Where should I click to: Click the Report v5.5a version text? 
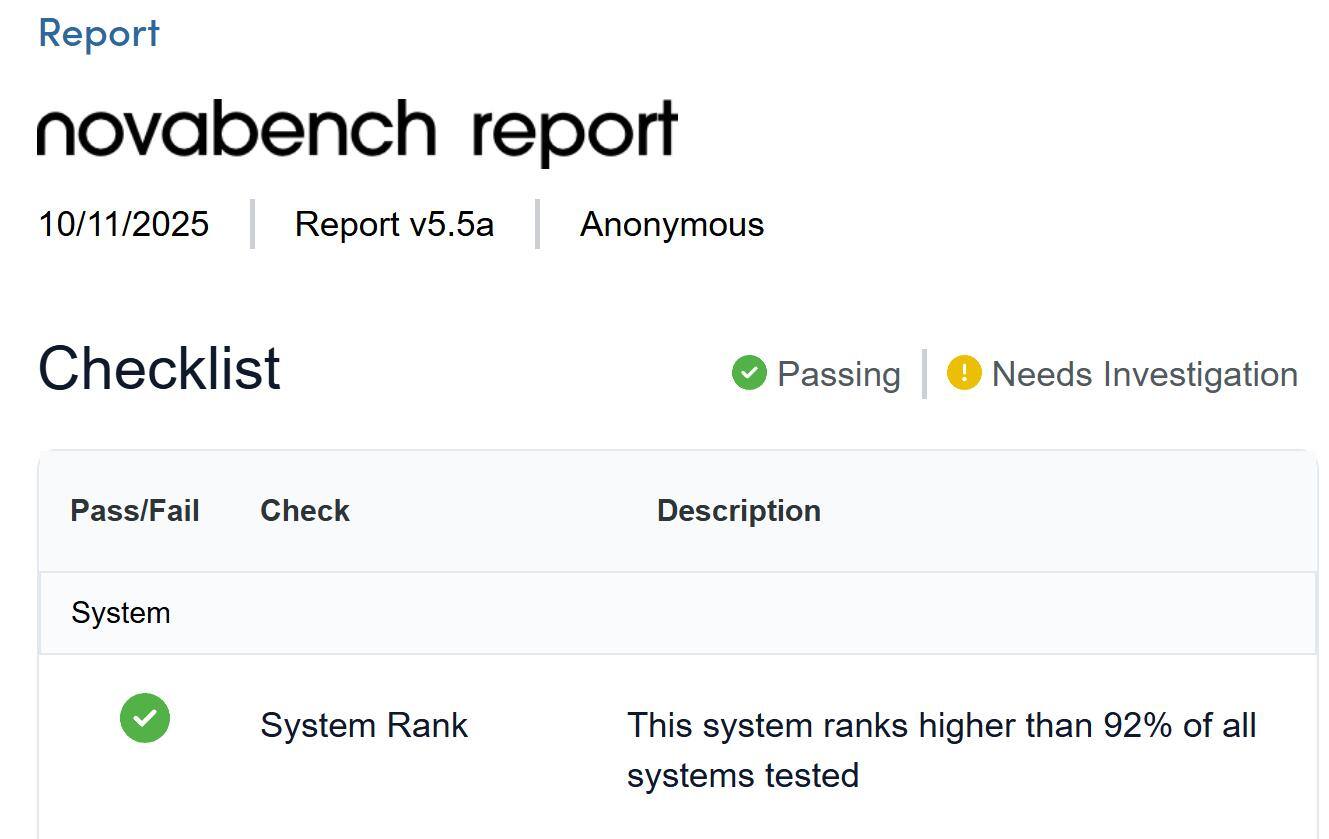tap(394, 224)
